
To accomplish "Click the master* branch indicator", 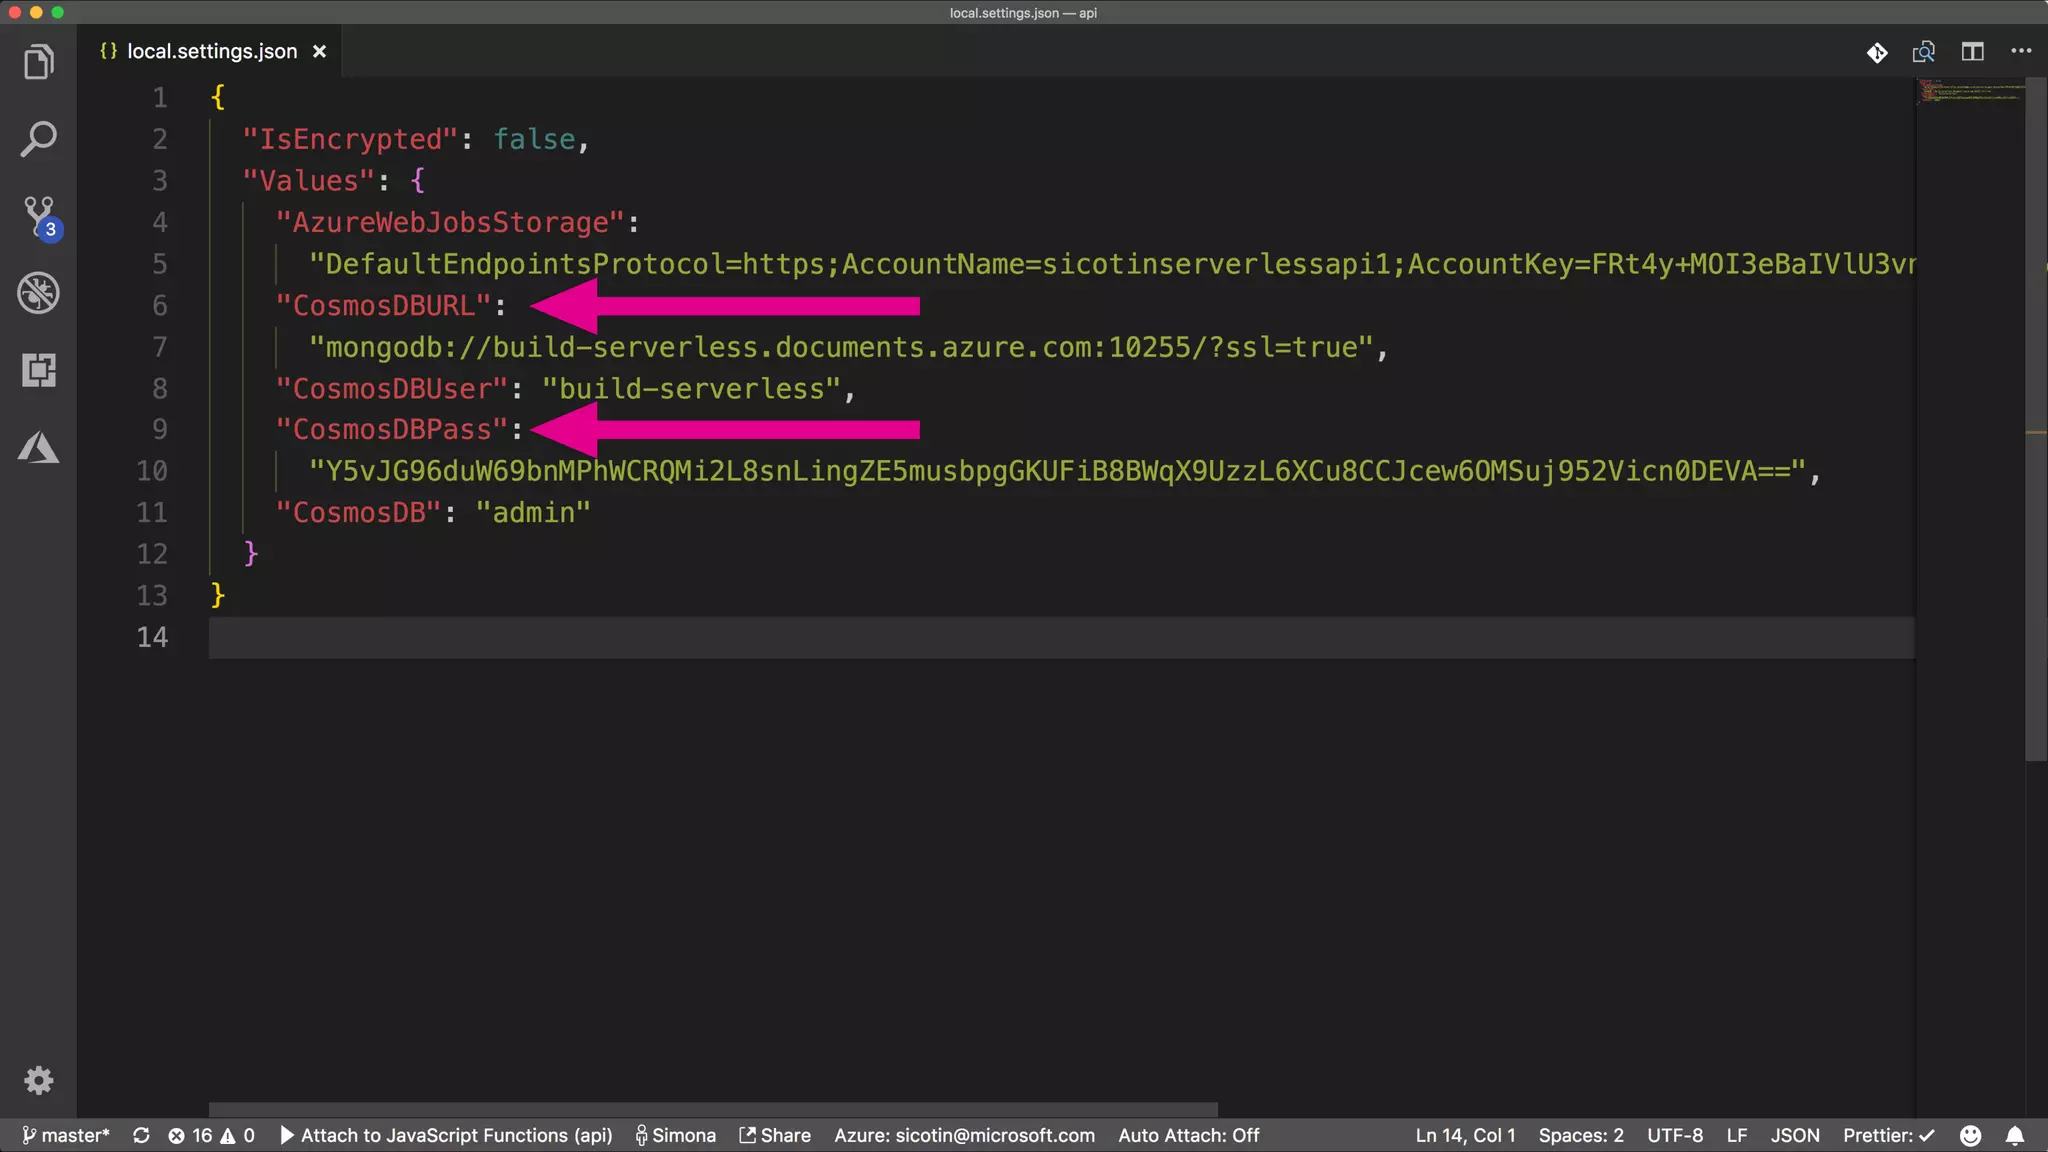I will click(x=66, y=1135).
